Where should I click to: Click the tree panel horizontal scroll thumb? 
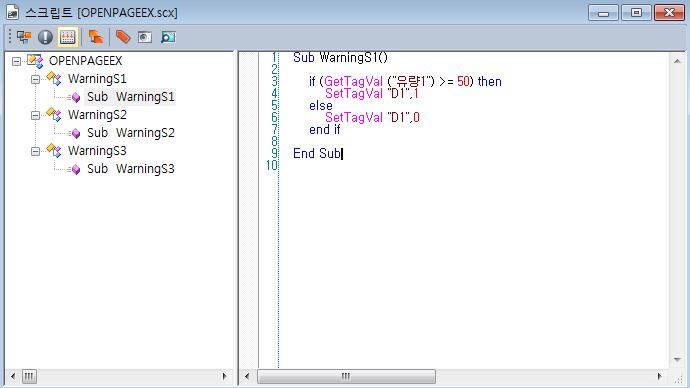[x=29, y=376]
